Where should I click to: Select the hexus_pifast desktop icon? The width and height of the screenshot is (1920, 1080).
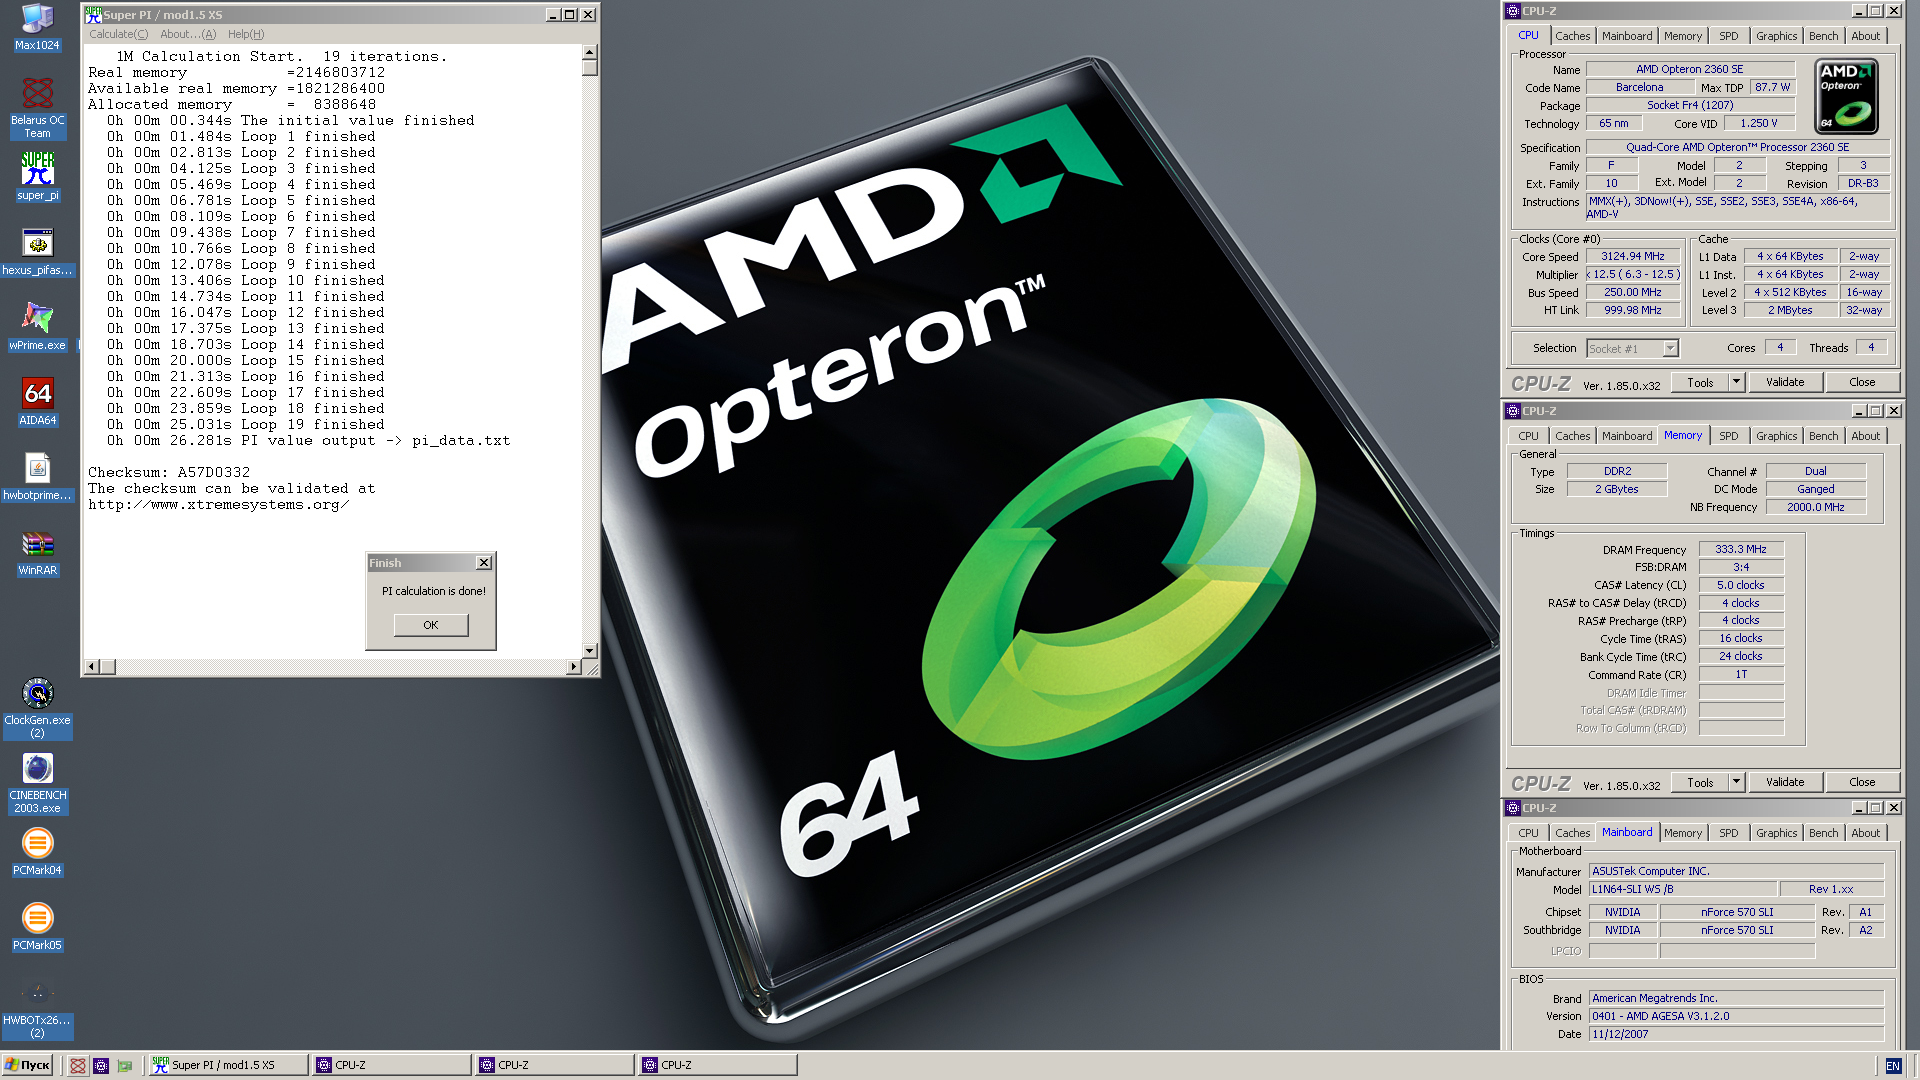pyautogui.click(x=37, y=251)
